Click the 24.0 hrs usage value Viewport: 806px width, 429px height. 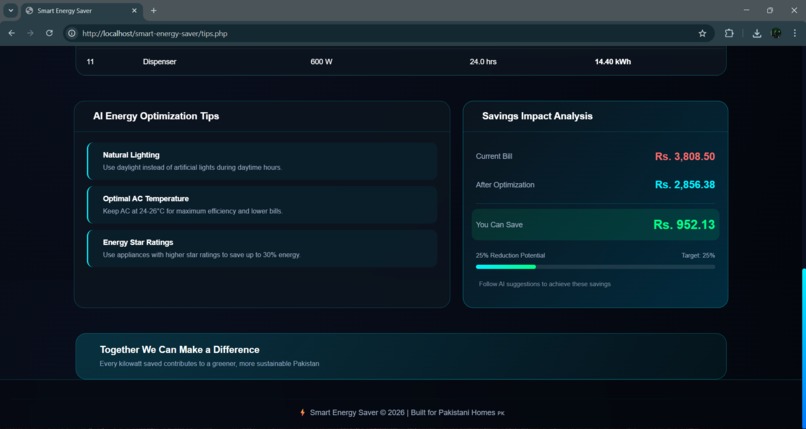click(x=483, y=62)
